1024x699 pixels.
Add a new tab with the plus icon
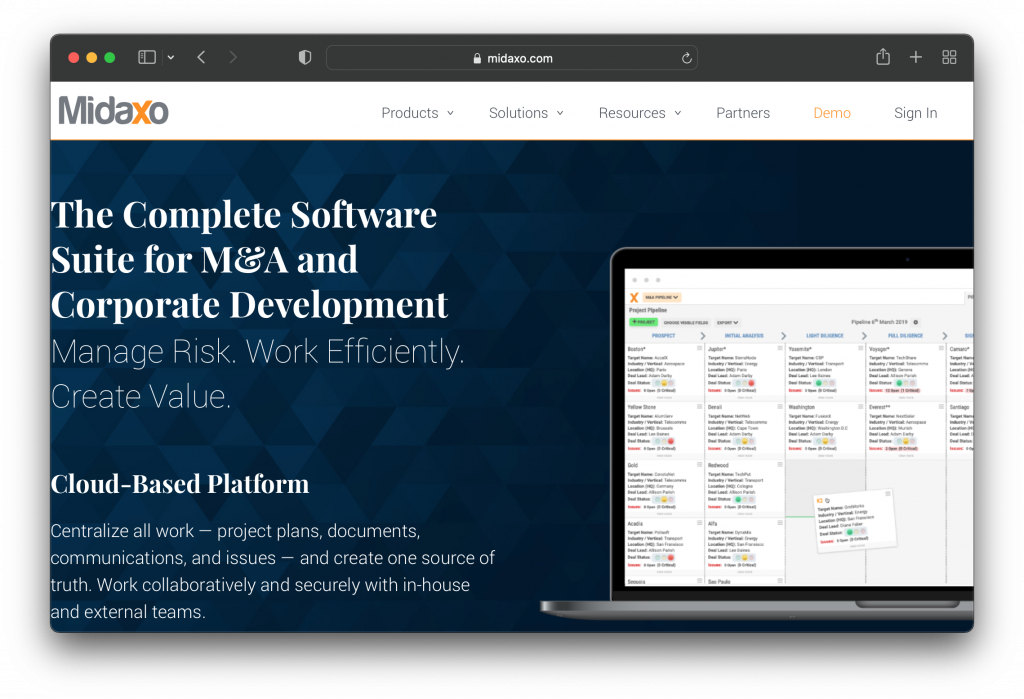(916, 57)
